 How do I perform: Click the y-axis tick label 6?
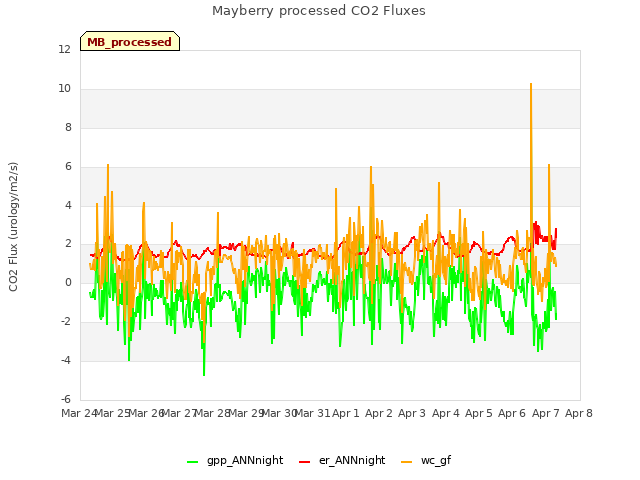pos(68,167)
